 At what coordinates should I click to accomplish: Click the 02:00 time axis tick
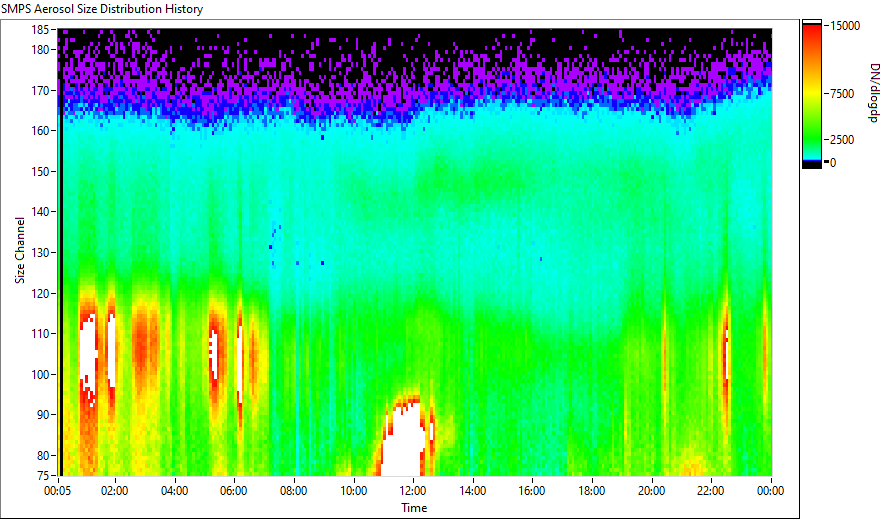tap(114, 491)
